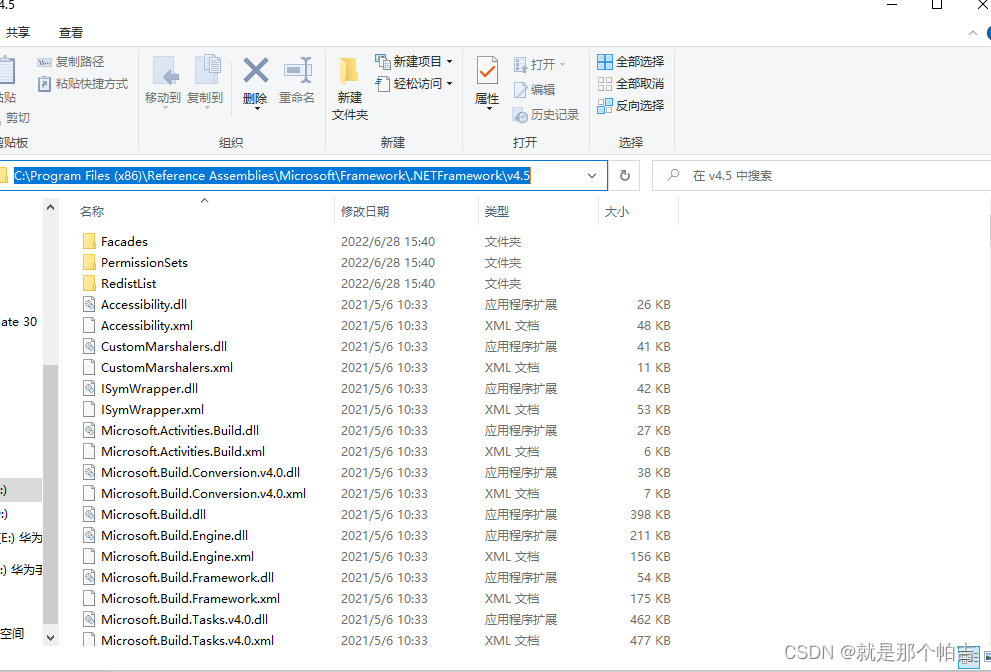The height and width of the screenshot is (672, 991).
Task: Click the 复制到 (Copy to) icon
Action: (x=205, y=80)
